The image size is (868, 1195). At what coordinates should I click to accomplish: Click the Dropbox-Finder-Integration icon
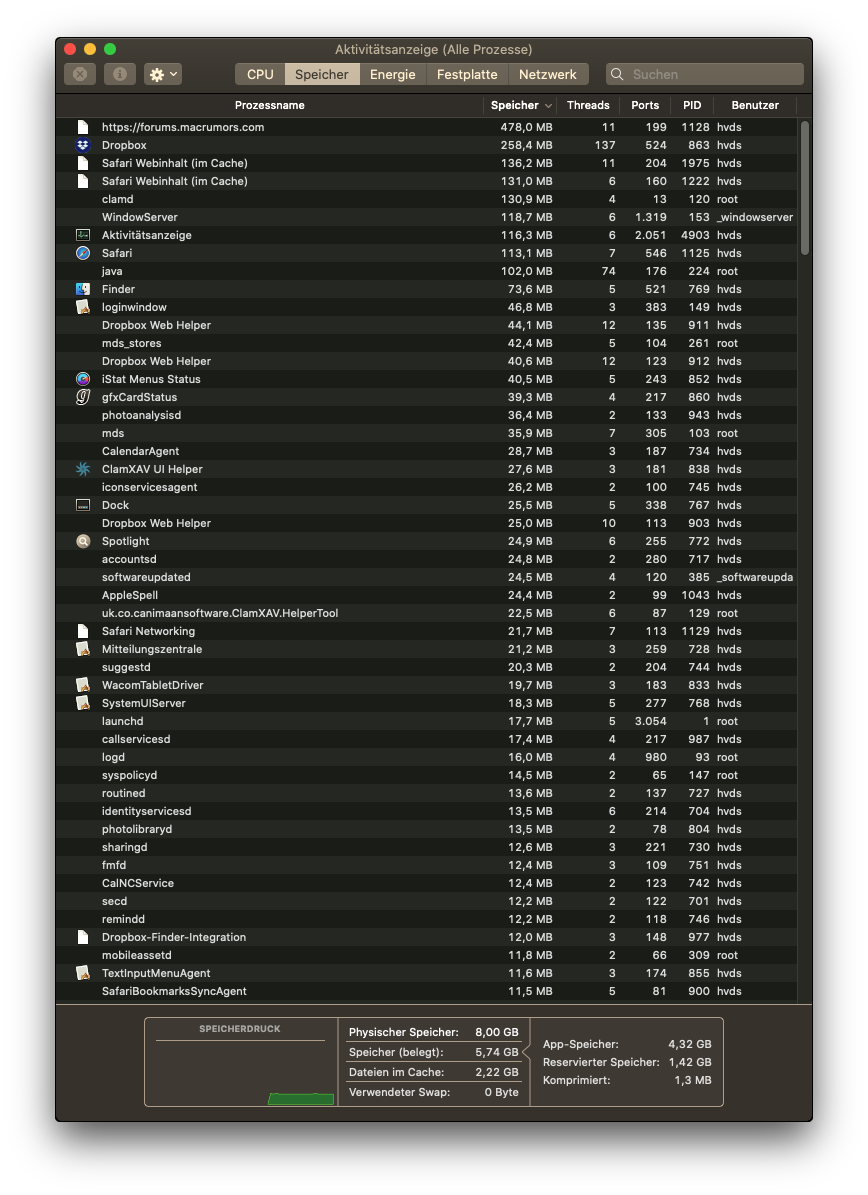pos(83,937)
